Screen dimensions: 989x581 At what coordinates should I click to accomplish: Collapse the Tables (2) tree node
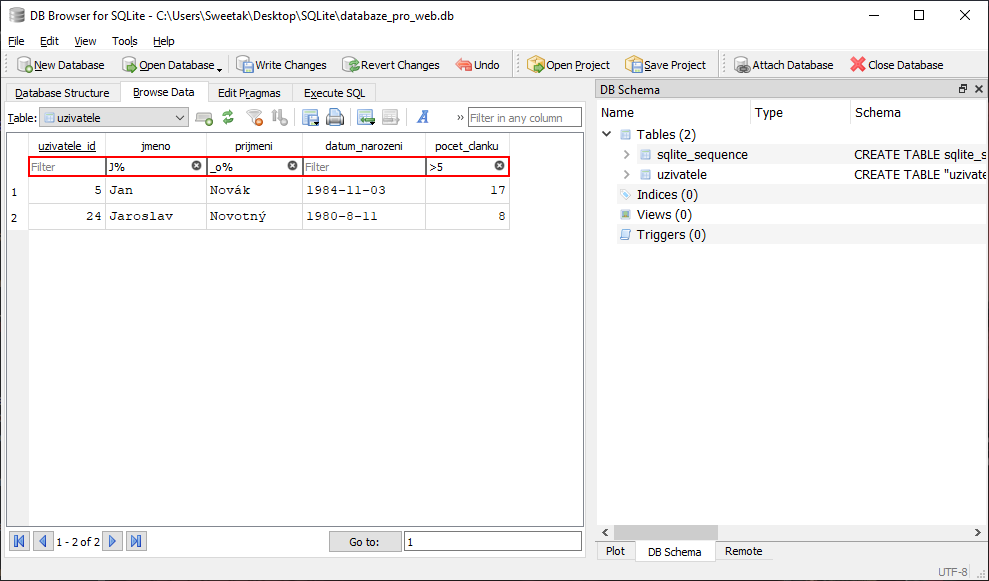607,134
